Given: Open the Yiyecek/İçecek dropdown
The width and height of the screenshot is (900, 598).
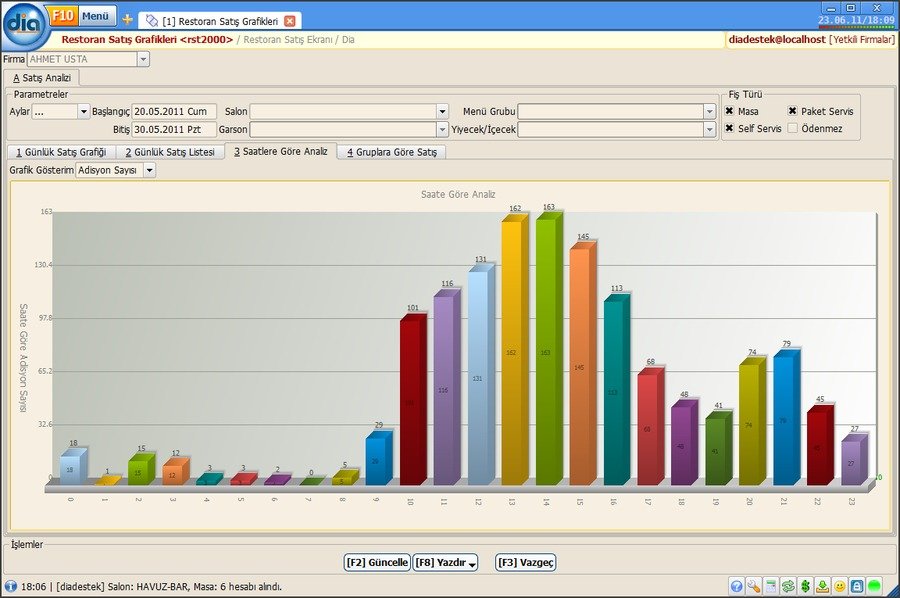Looking at the screenshot, I should point(709,129).
